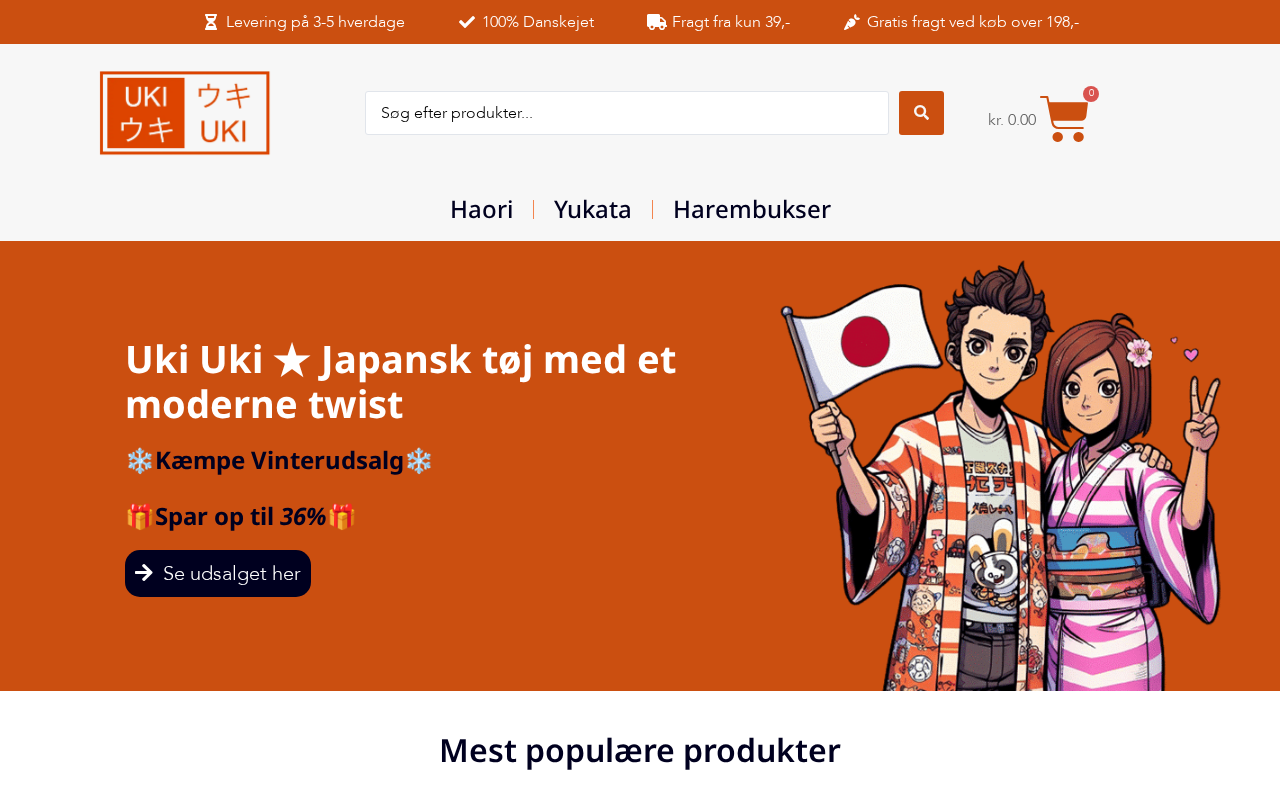Open the Harembukser menu item
This screenshot has height=800, width=1280.
pyautogui.click(x=752, y=209)
